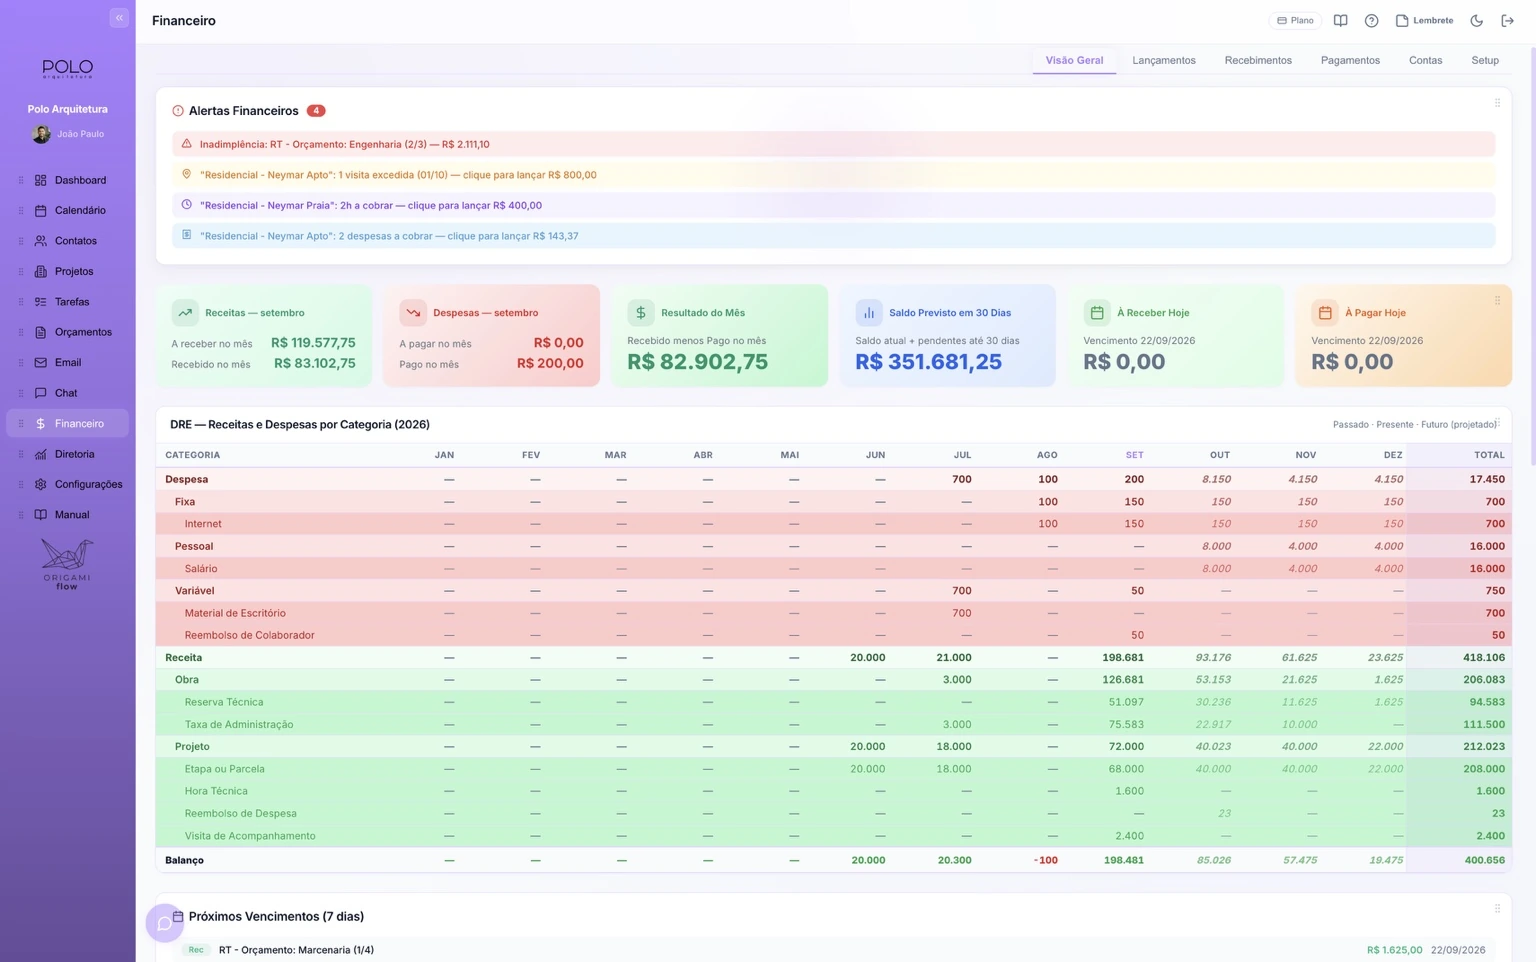Screen dimensions: 1536x962
Task: Select the Projetos building icon
Action: coord(41,272)
